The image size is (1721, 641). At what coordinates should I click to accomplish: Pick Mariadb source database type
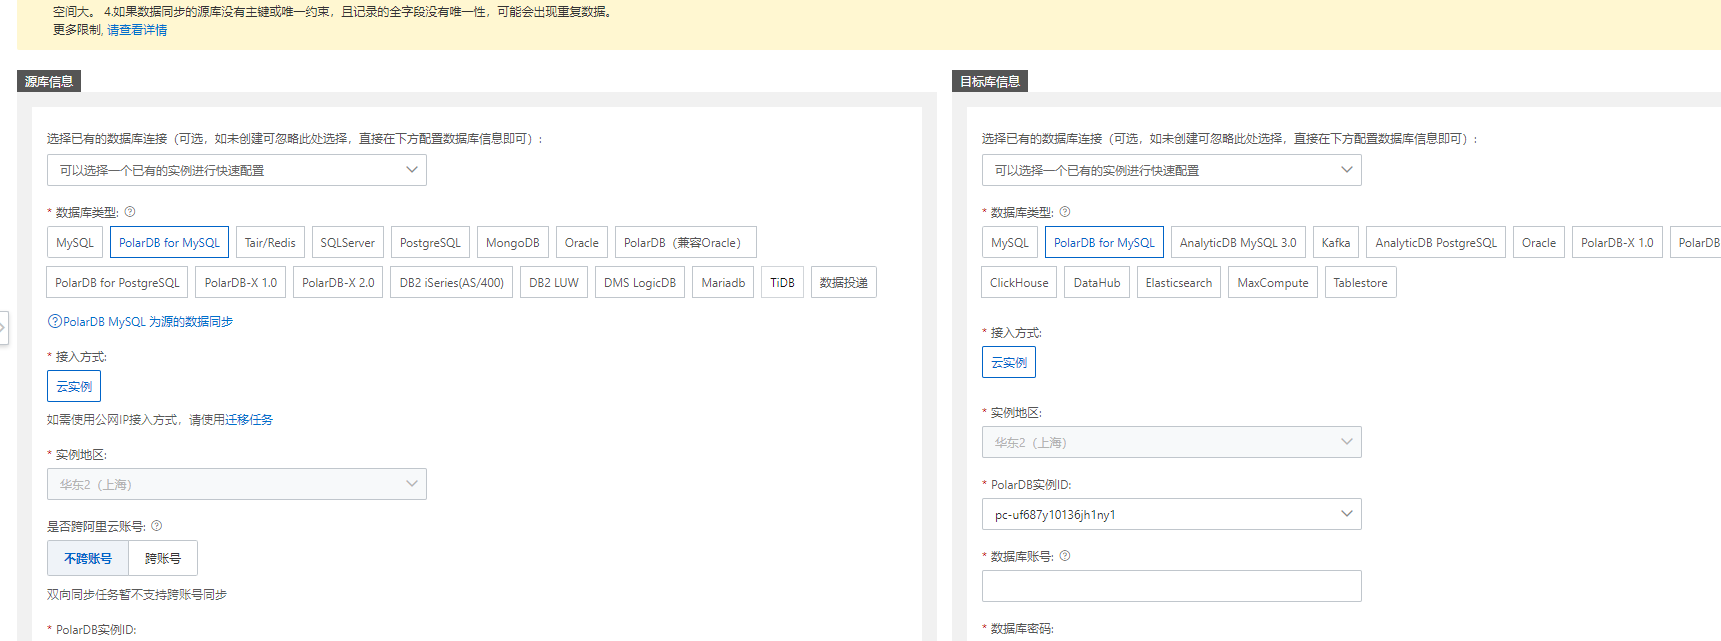pos(723,283)
